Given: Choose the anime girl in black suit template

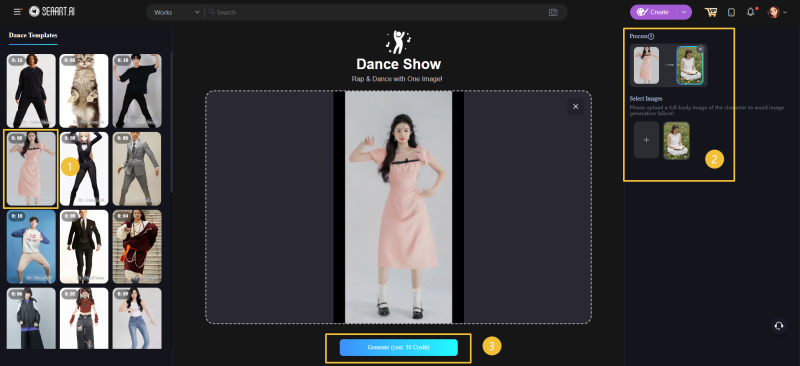Looking at the screenshot, I should tap(84, 169).
